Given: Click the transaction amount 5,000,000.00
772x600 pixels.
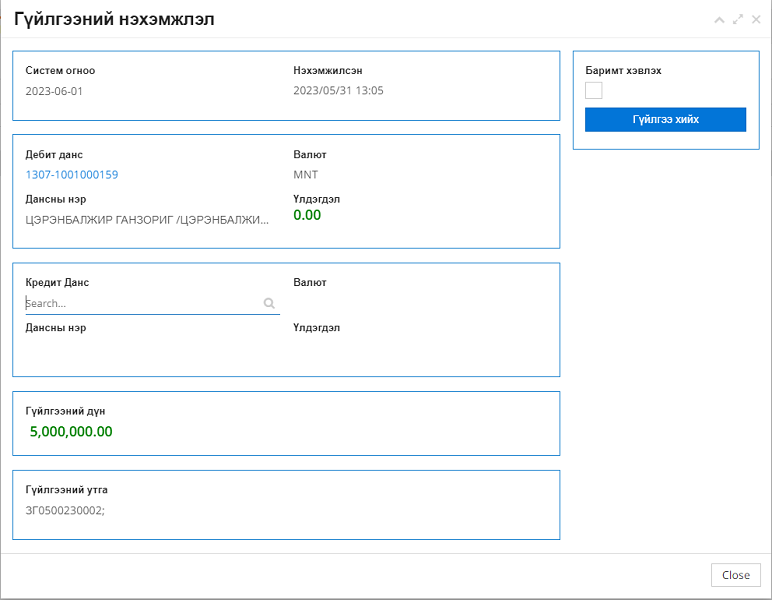Looking at the screenshot, I should click(x=71, y=432).
